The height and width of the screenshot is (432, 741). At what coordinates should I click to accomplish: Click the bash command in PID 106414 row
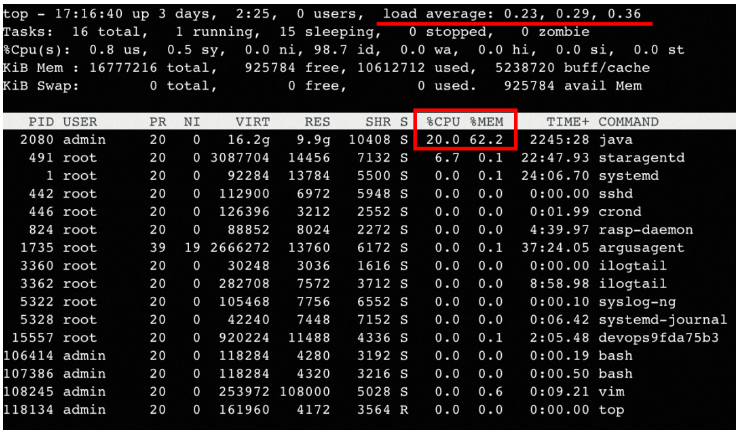(x=615, y=356)
